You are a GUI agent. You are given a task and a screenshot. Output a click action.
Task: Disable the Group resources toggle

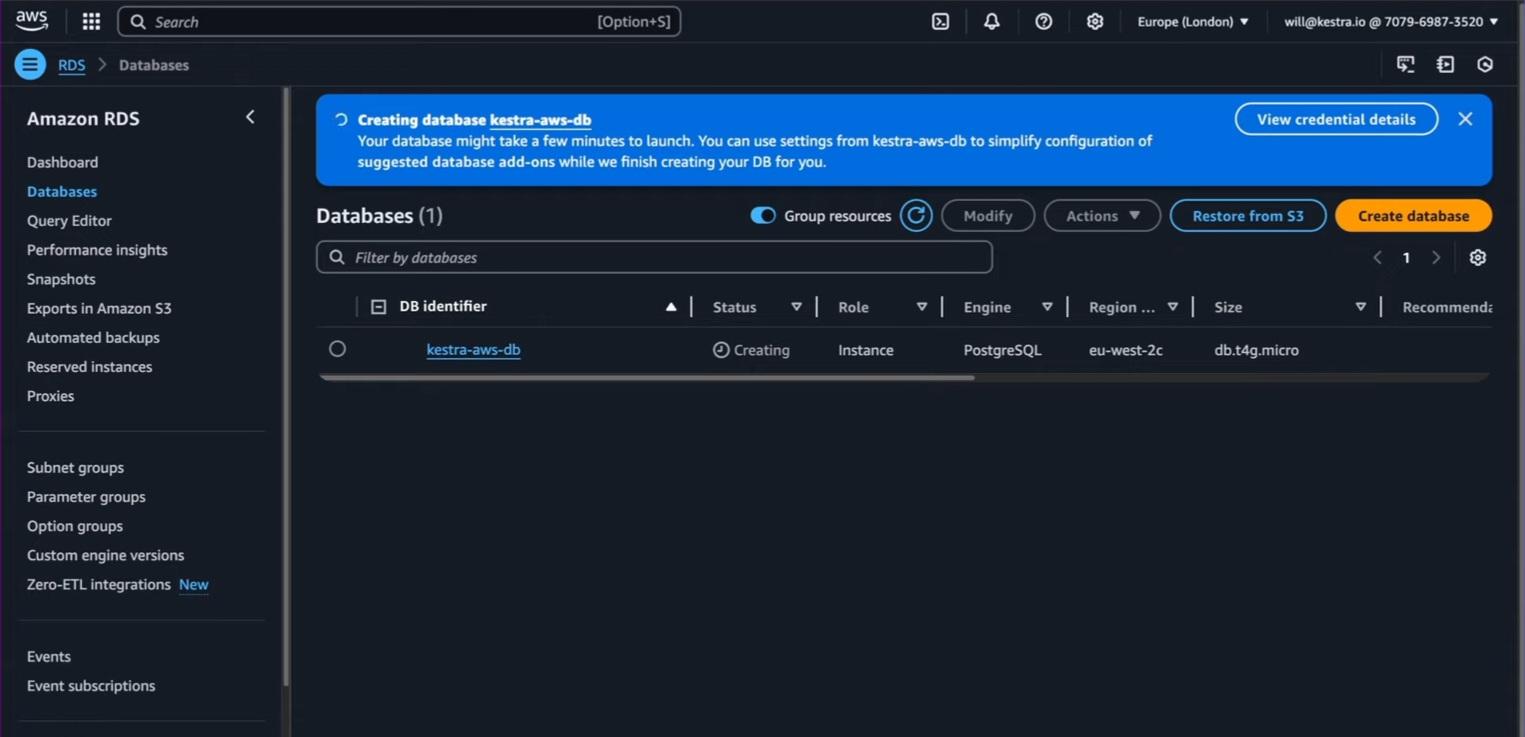[763, 216]
